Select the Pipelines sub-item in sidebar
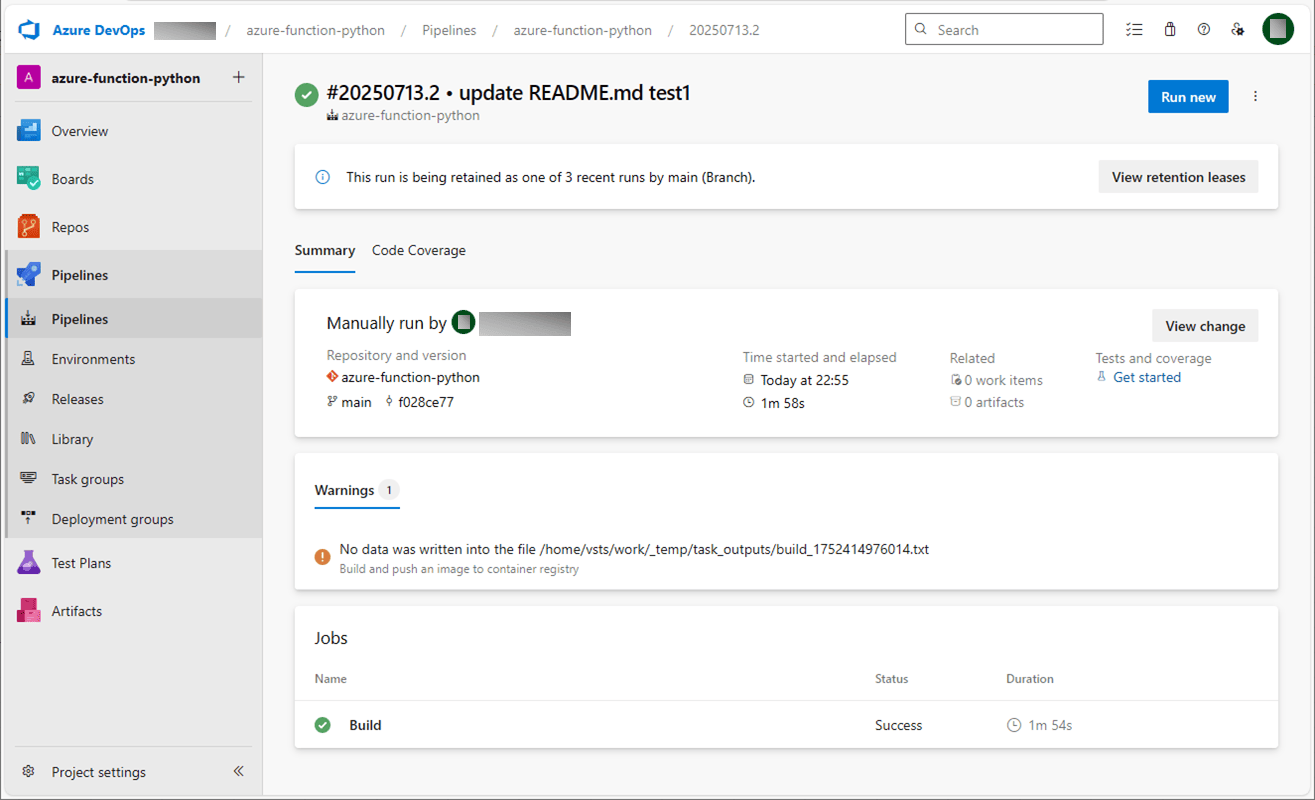Viewport: 1315px width, 800px height. (134, 319)
